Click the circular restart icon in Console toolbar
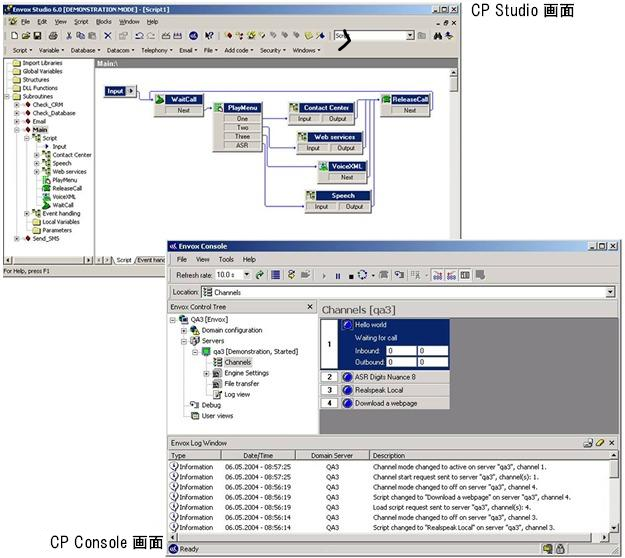The height and width of the screenshot is (558, 625). [x=362, y=275]
